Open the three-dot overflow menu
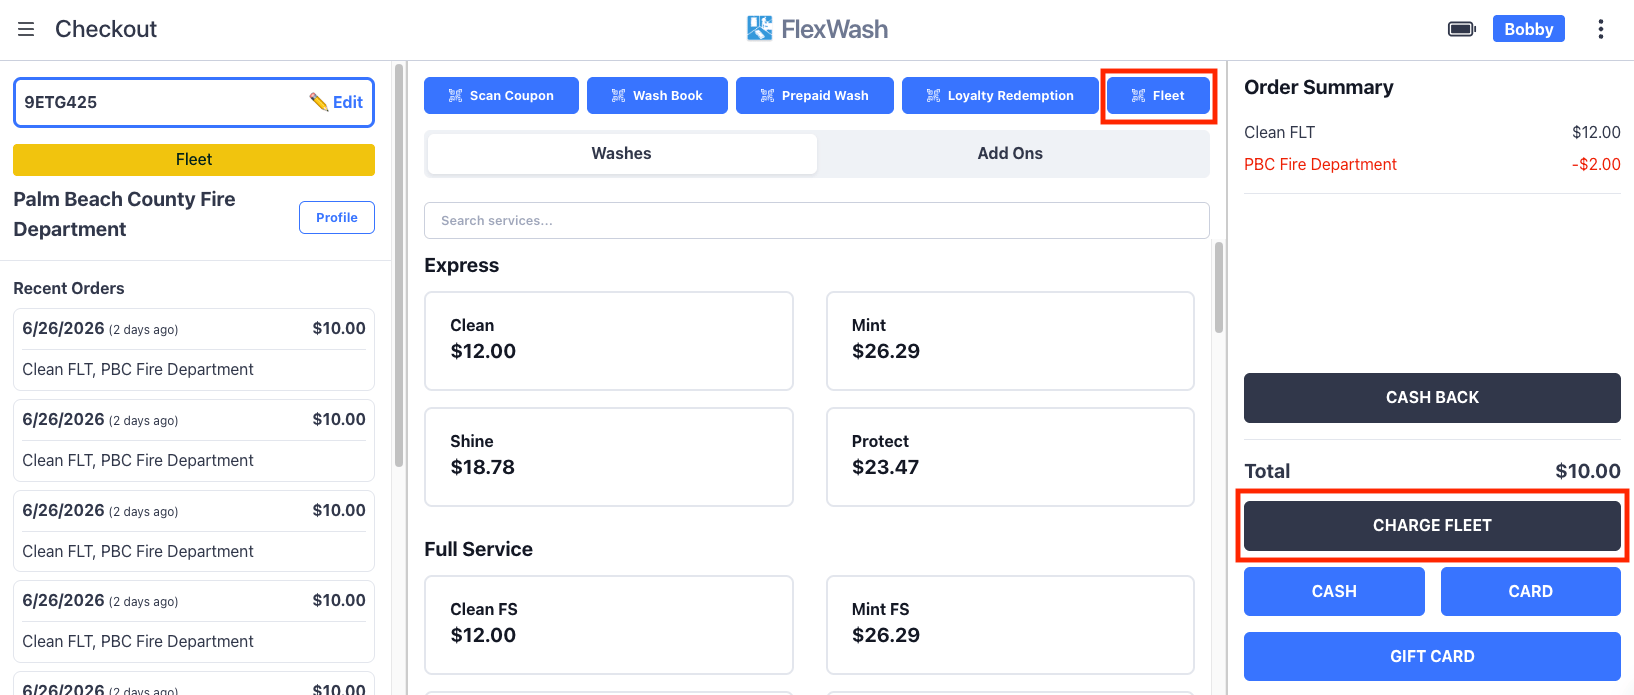This screenshot has width=1634, height=695. pos(1600,29)
